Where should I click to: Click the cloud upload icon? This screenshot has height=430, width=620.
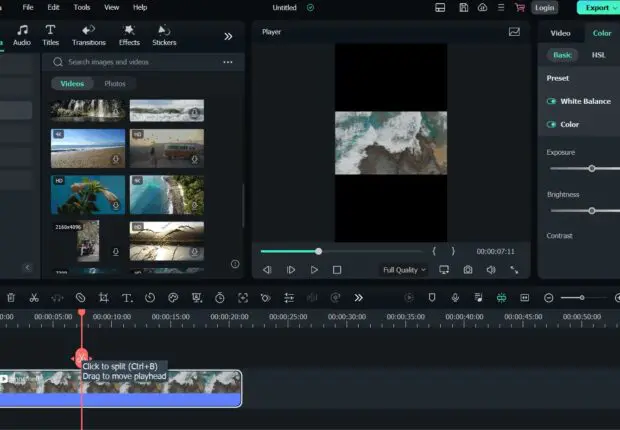(482, 8)
